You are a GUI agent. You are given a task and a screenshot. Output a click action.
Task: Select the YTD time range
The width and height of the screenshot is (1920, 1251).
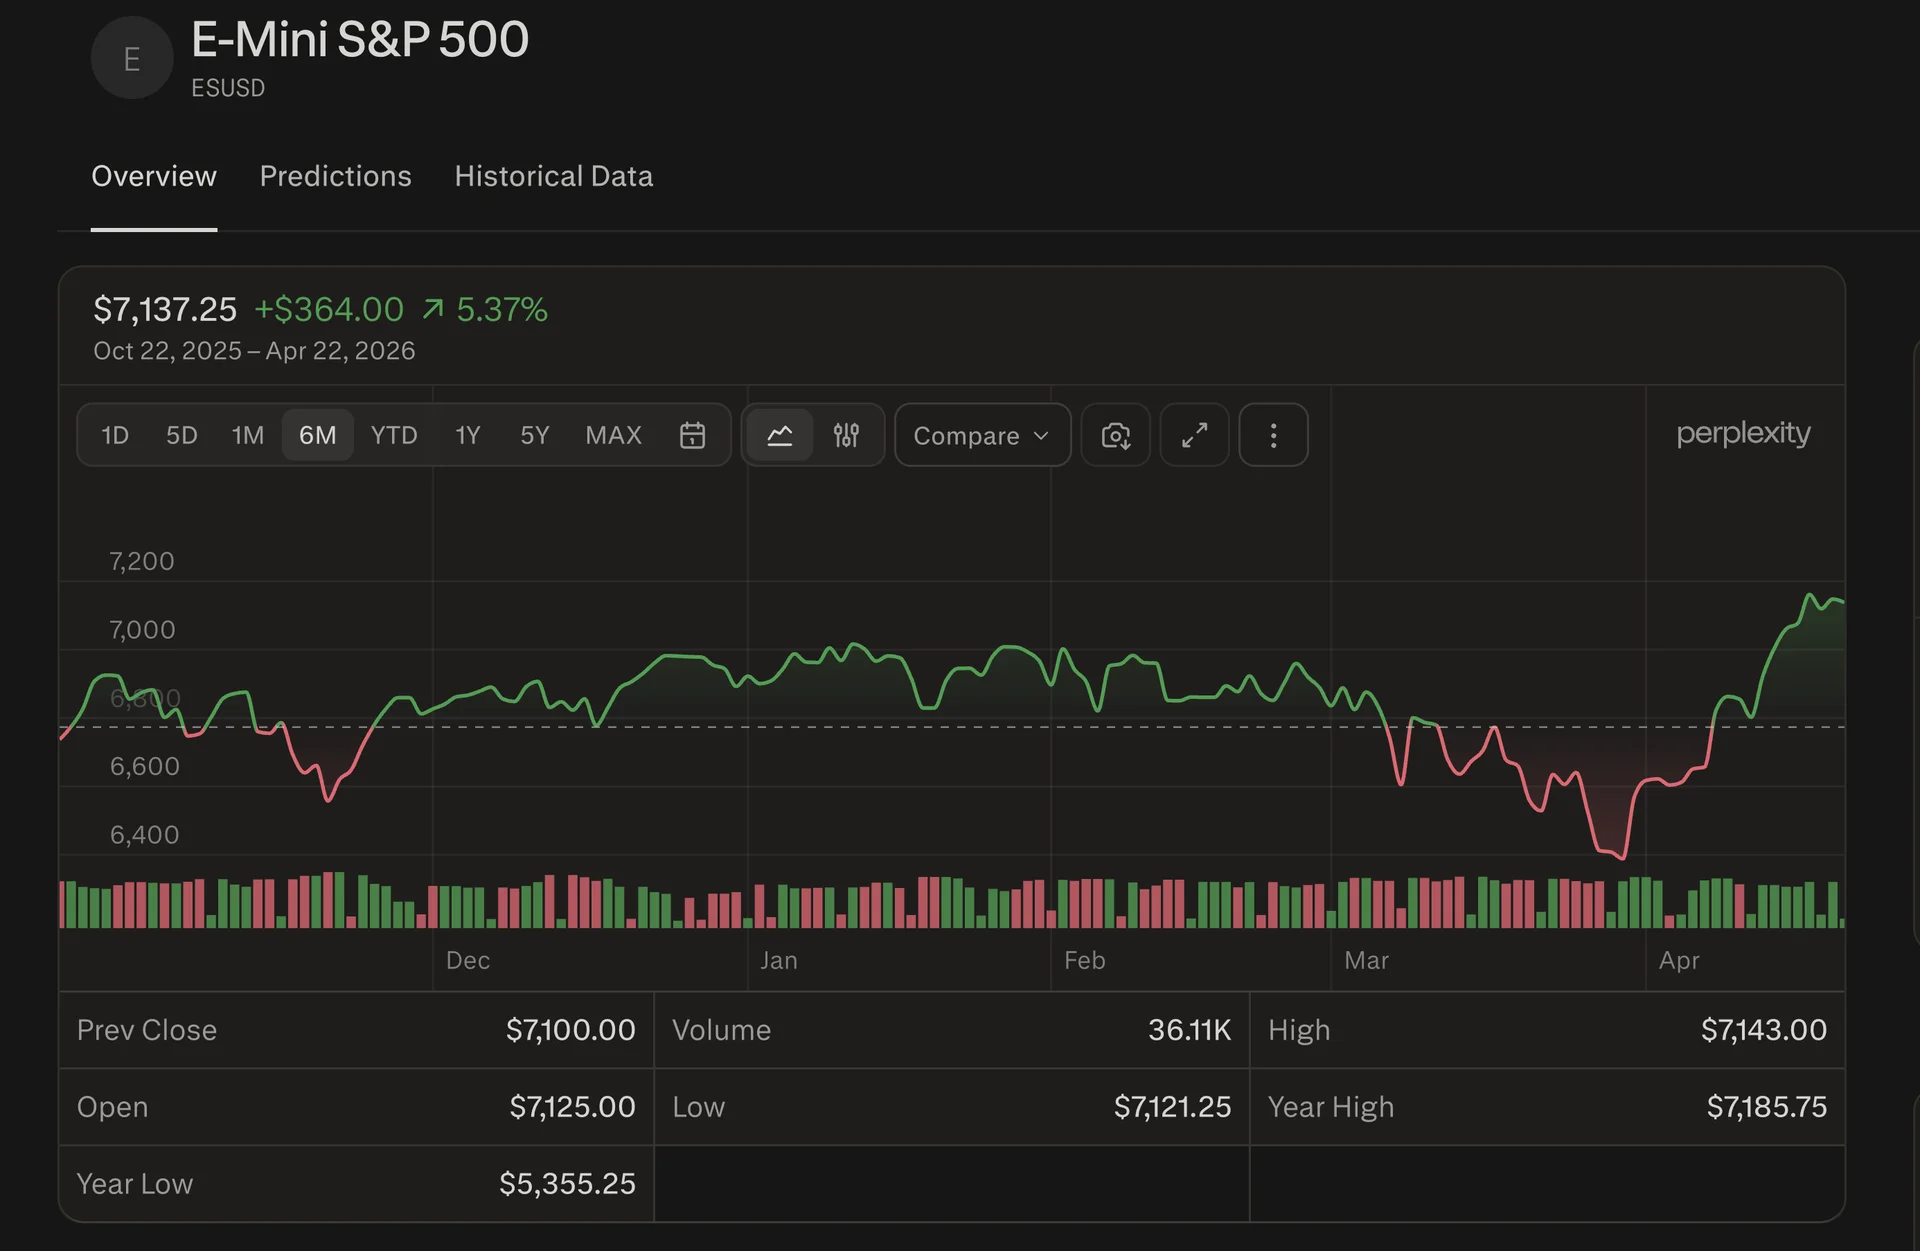[x=393, y=435]
